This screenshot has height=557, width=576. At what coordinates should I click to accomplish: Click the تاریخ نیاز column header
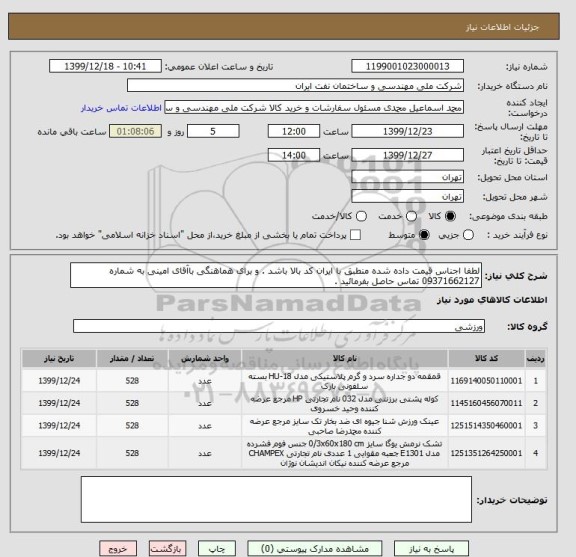(59, 359)
